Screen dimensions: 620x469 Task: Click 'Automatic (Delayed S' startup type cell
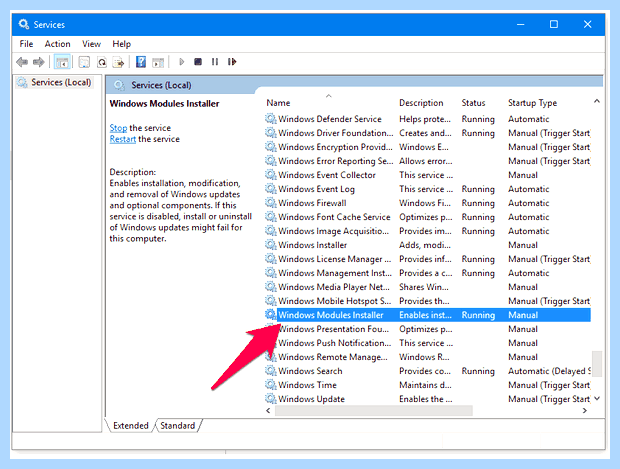tap(549, 371)
